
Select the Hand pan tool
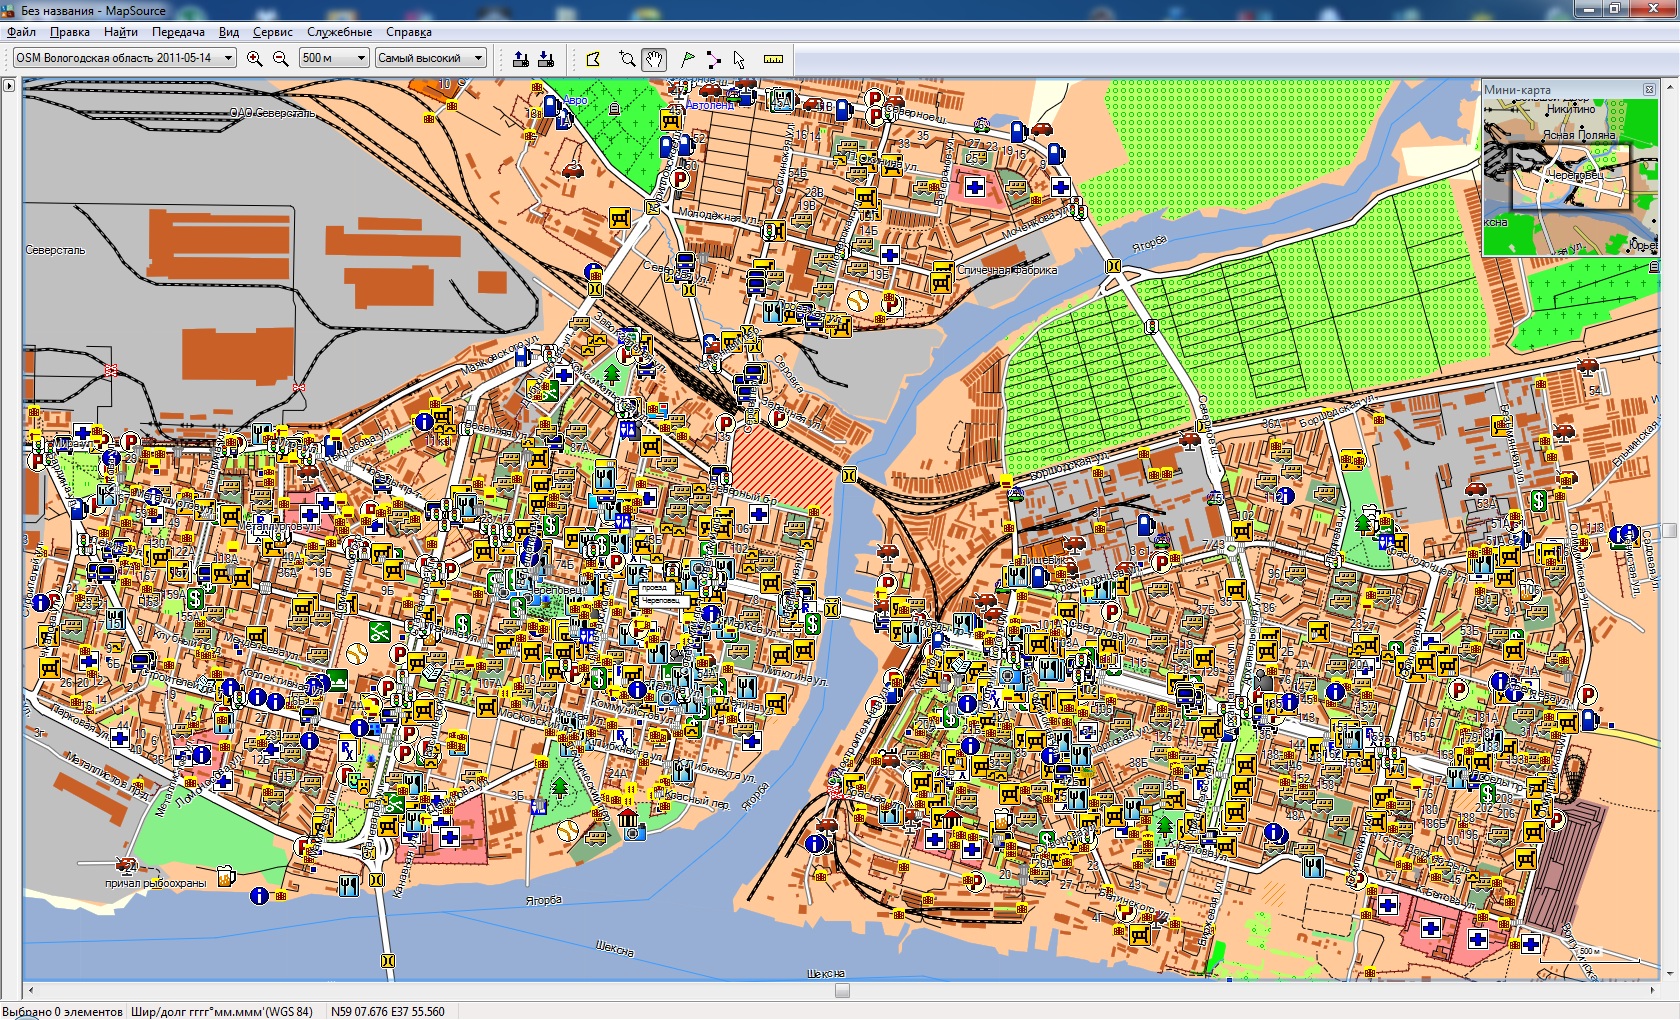654,59
